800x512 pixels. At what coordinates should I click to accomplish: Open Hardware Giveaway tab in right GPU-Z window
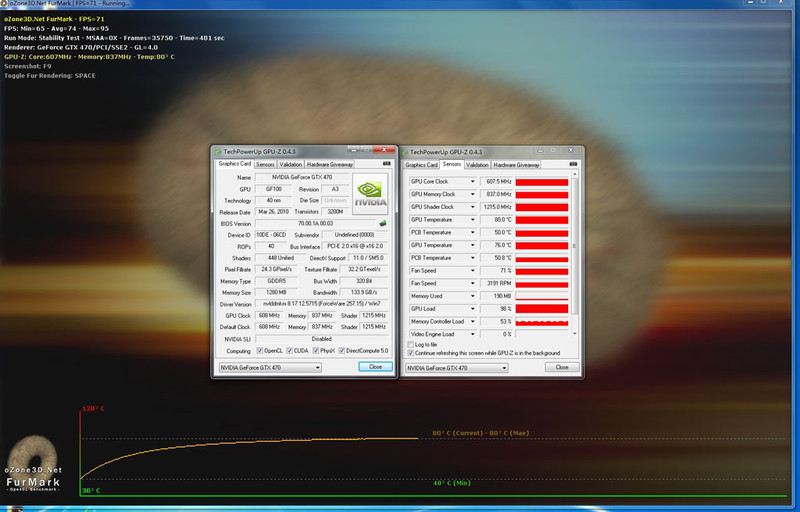(516, 165)
